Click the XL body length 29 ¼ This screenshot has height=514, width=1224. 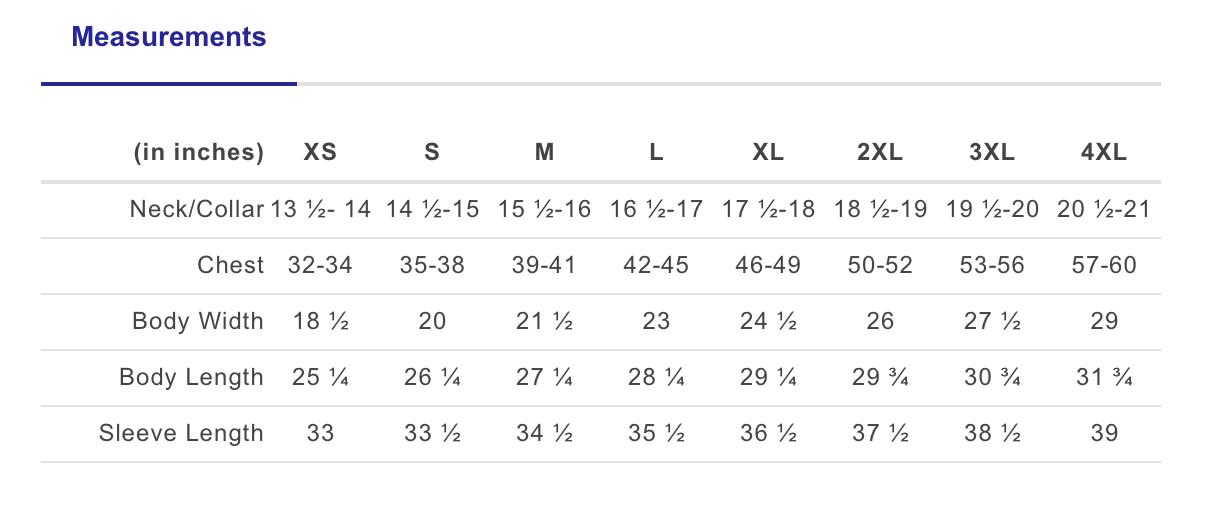click(x=768, y=378)
